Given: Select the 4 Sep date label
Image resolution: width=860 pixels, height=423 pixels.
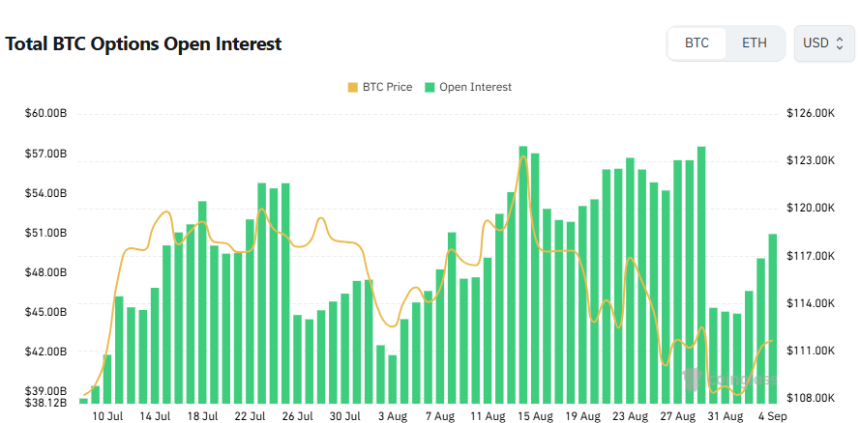Looking at the screenshot, I should (772, 415).
